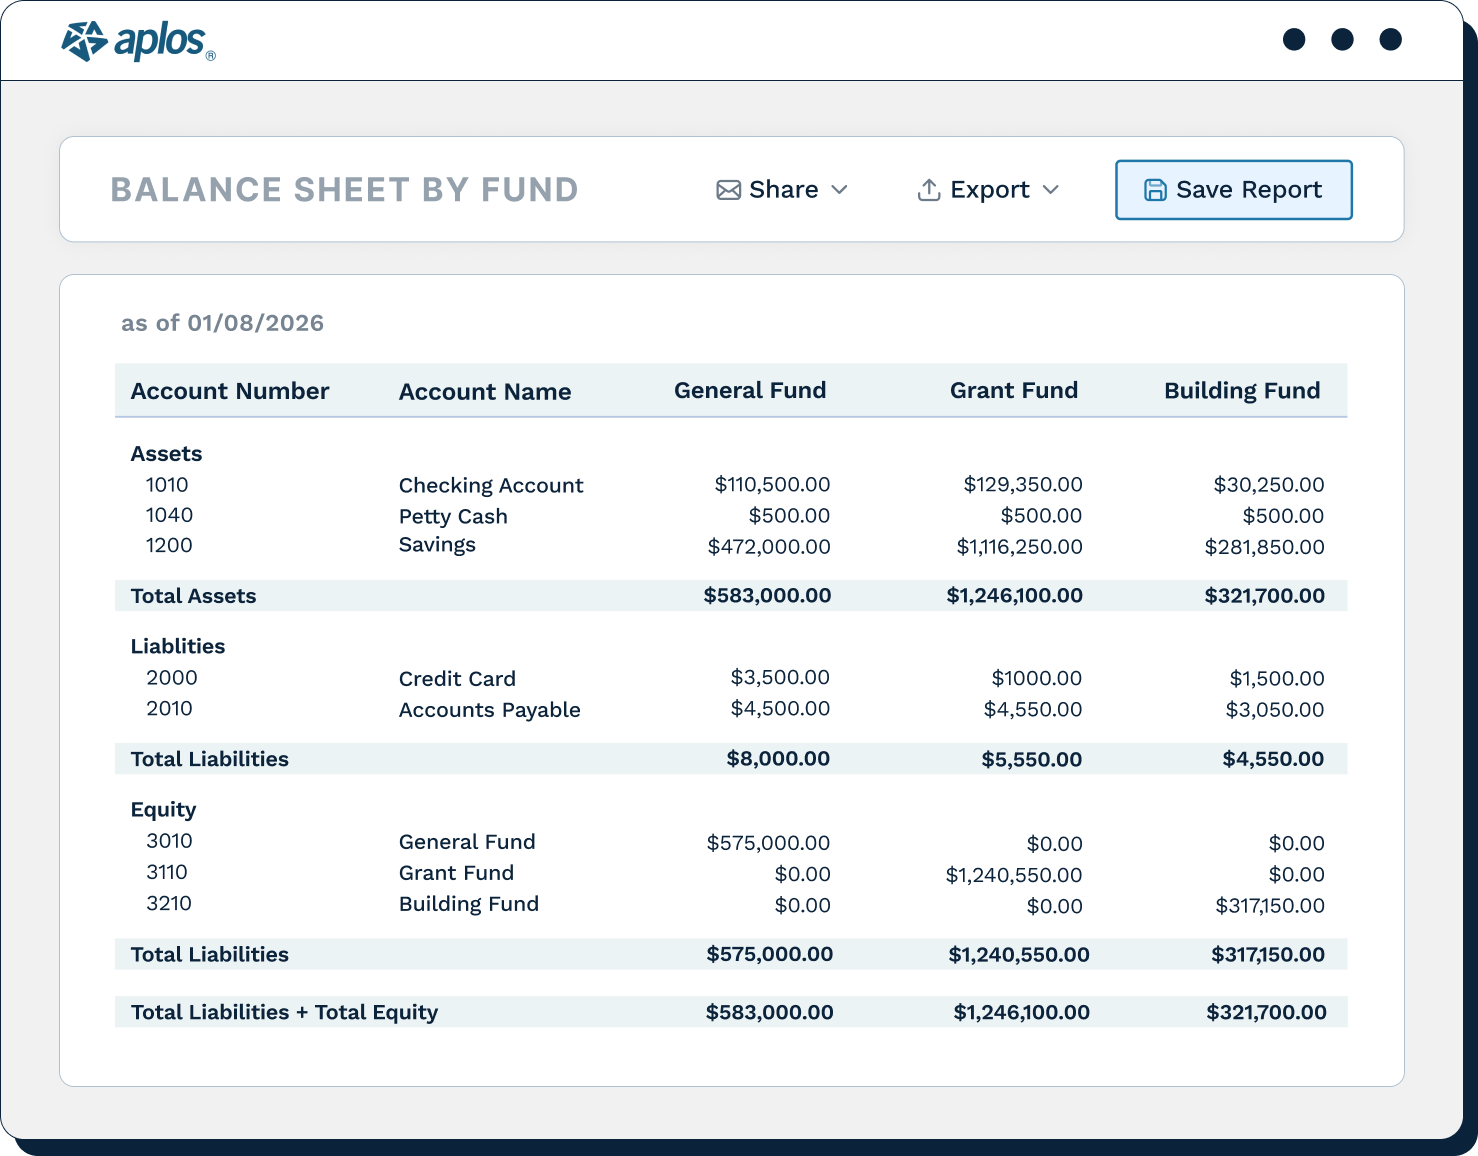The height and width of the screenshot is (1156, 1478).
Task: Click the Accounts Payable row name
Action: pyautogui.click(x=490, y=710)
